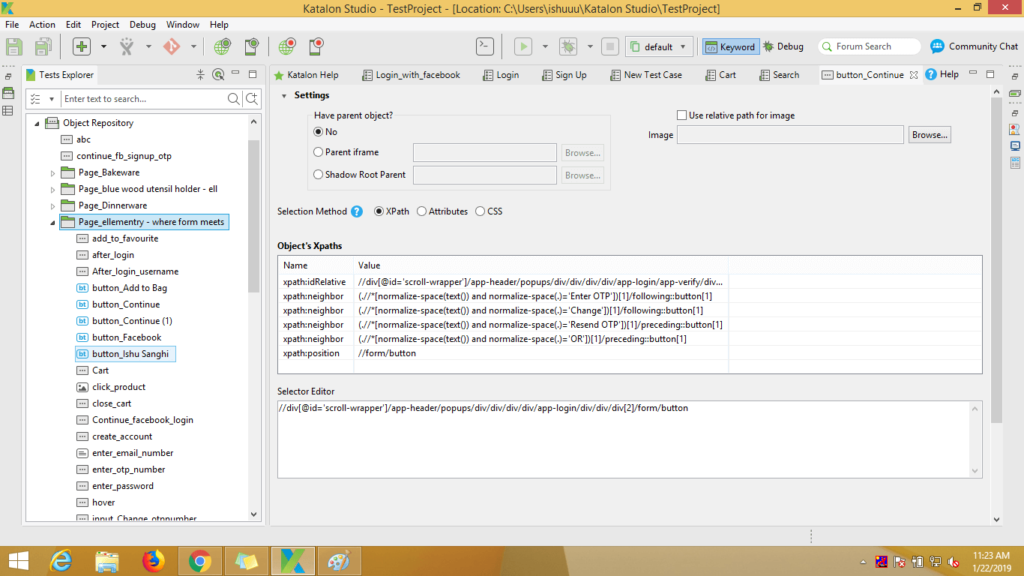Screen dimensions: 1024x576
Task: Switch to the Cart tab
Action: [x=720, y=75]
